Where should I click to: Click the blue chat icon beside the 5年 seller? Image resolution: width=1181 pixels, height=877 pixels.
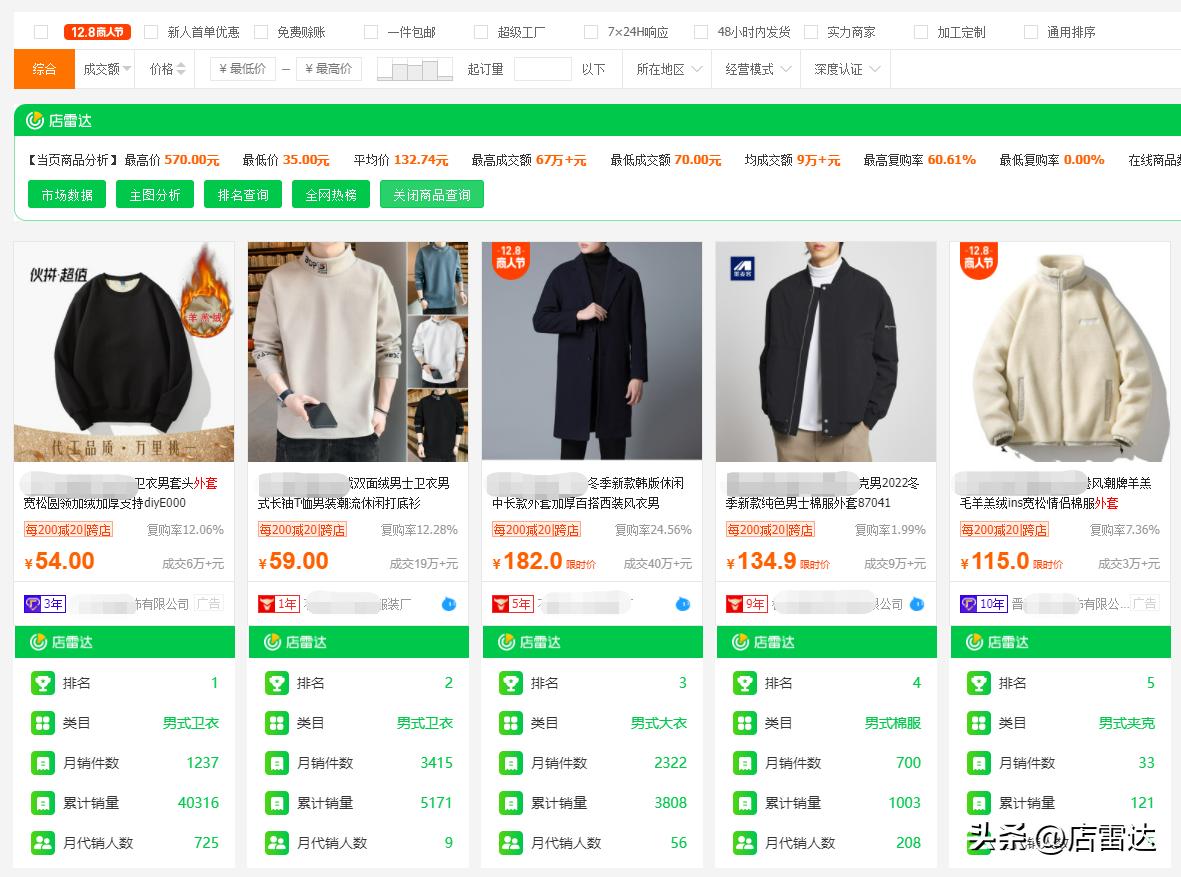click(x=683, y=604)
